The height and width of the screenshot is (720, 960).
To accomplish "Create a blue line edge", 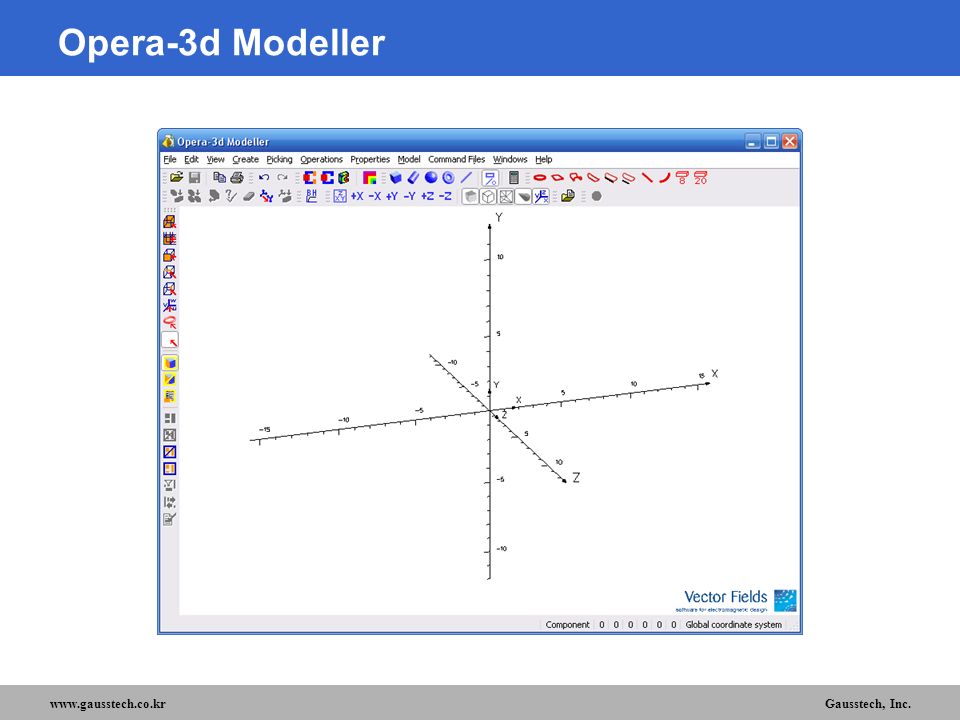I will [x=467, y=178].
